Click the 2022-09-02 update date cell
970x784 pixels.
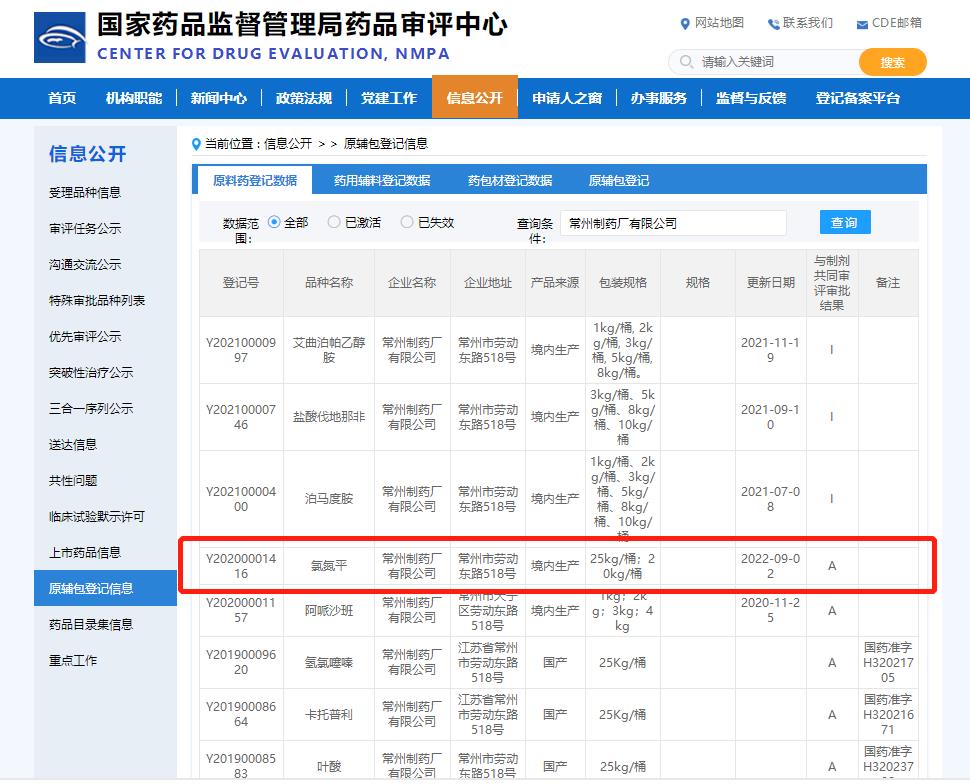(x=771, y=566)
